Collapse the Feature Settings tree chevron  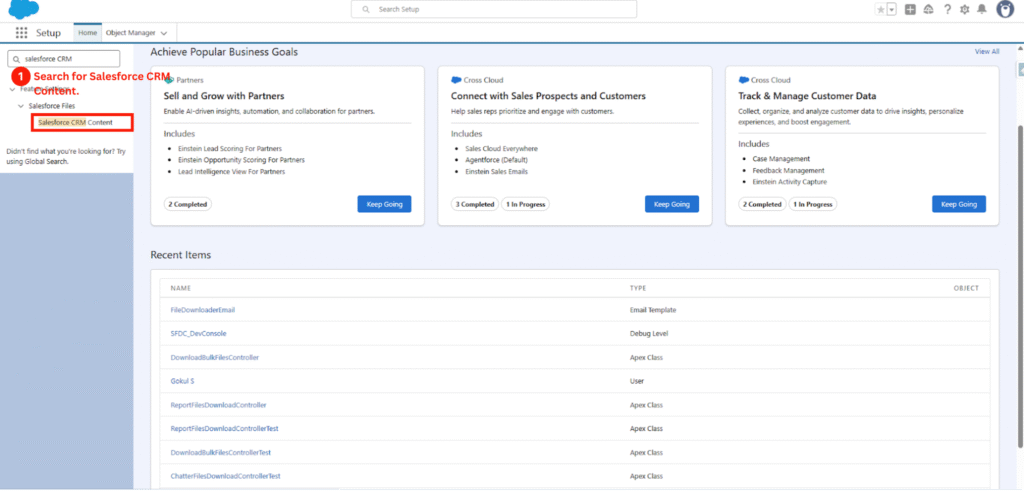[x=12, y=89]
